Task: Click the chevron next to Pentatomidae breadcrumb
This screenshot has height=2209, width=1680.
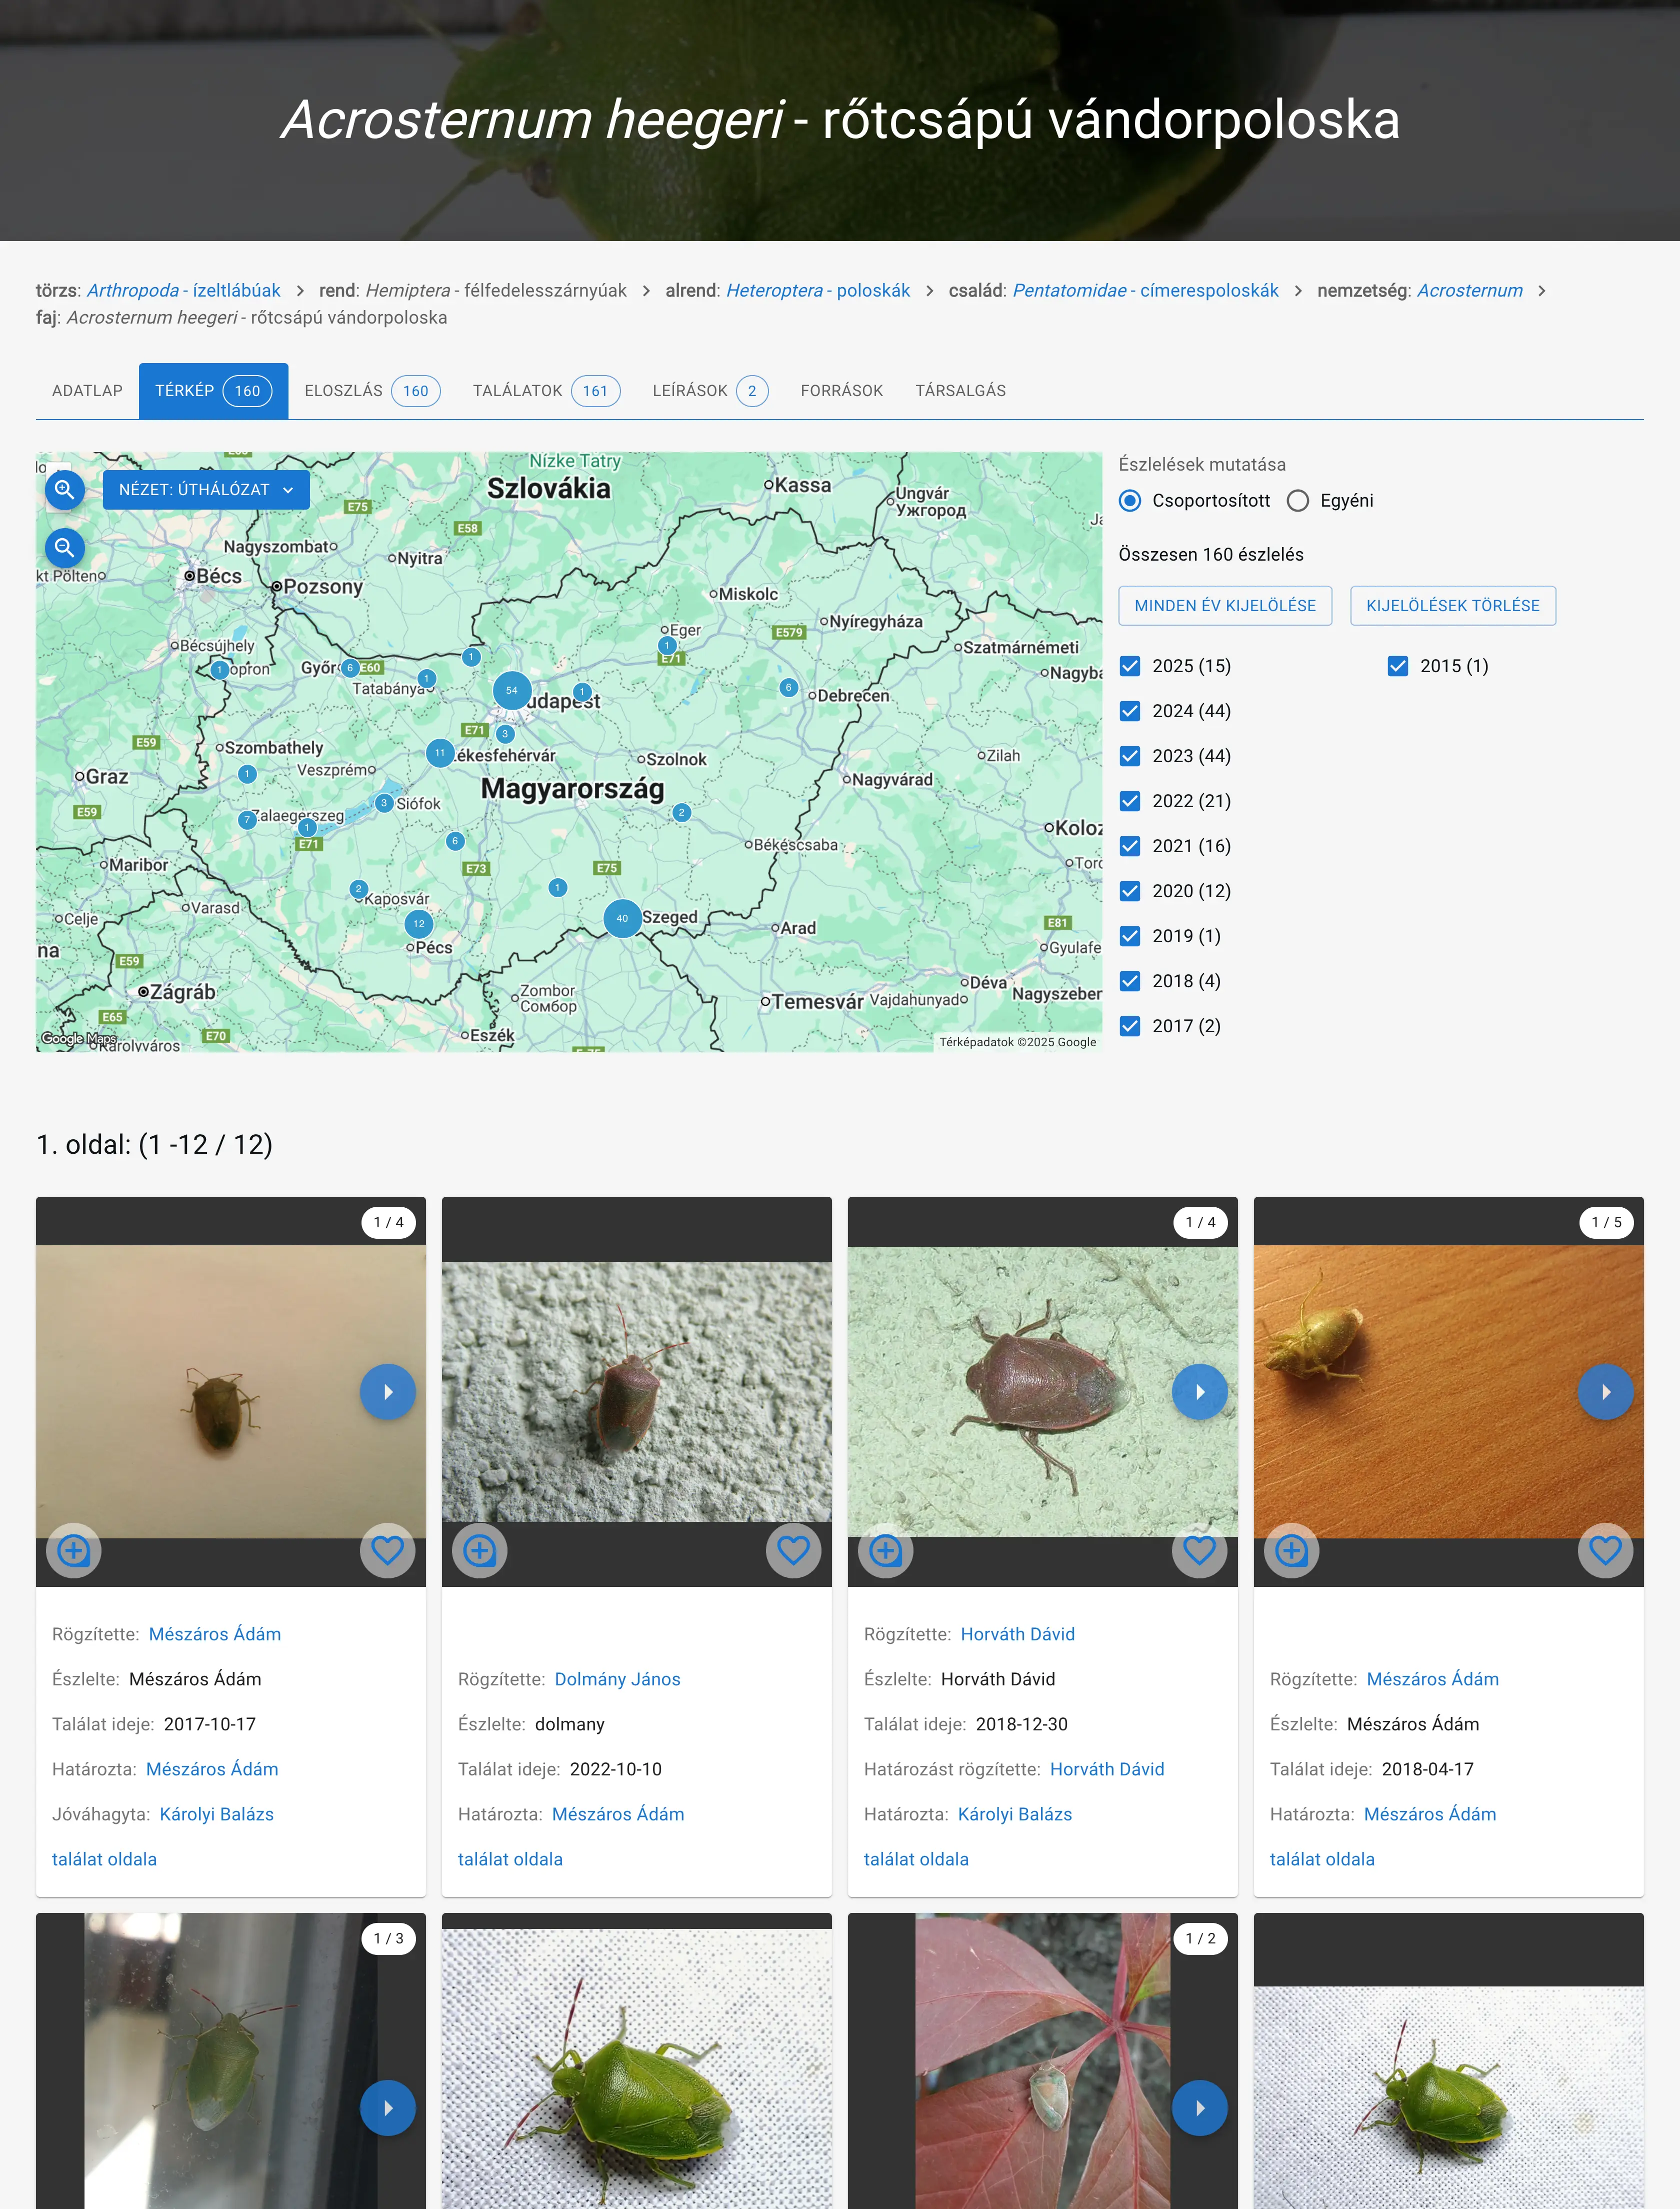Action: (1297, 291)
